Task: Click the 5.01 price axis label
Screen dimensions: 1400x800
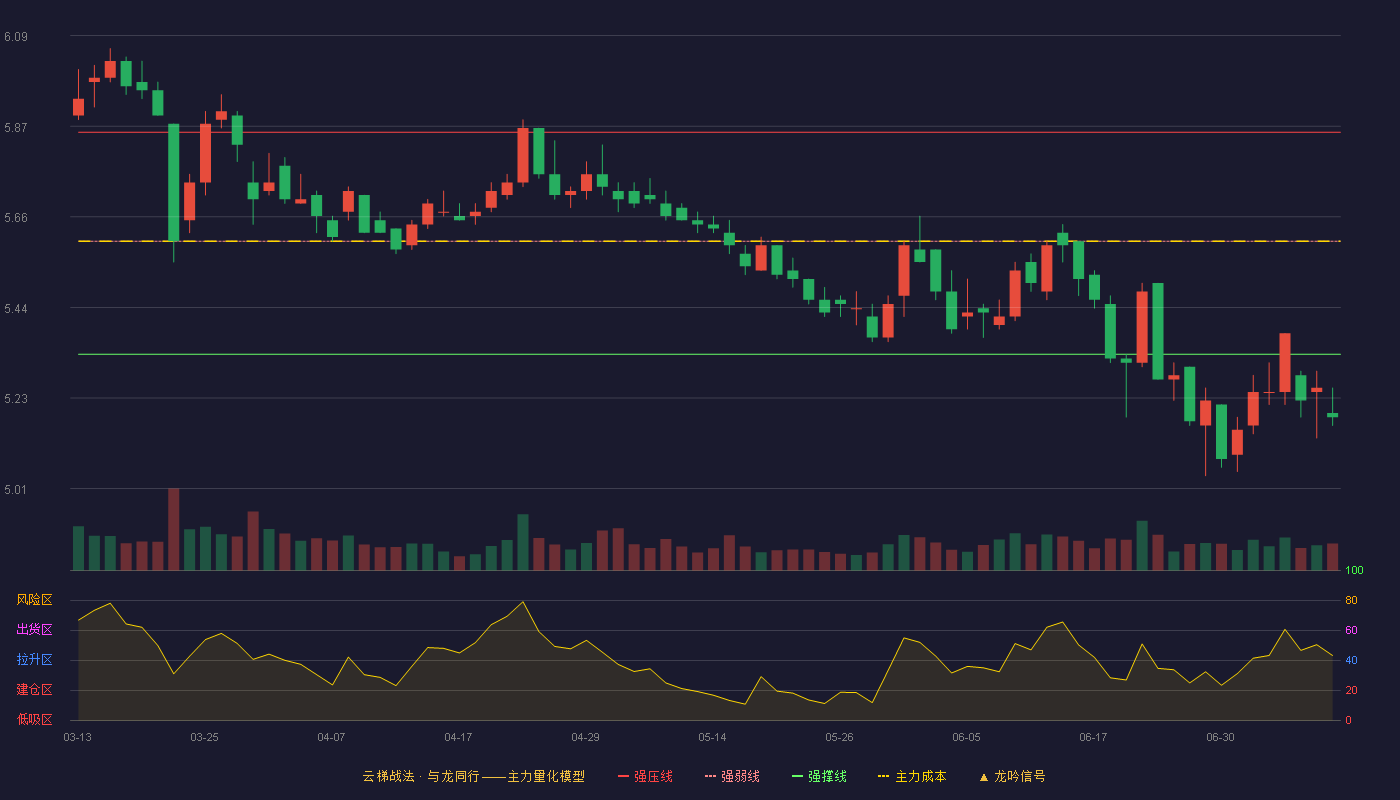Action: (16, 490)
